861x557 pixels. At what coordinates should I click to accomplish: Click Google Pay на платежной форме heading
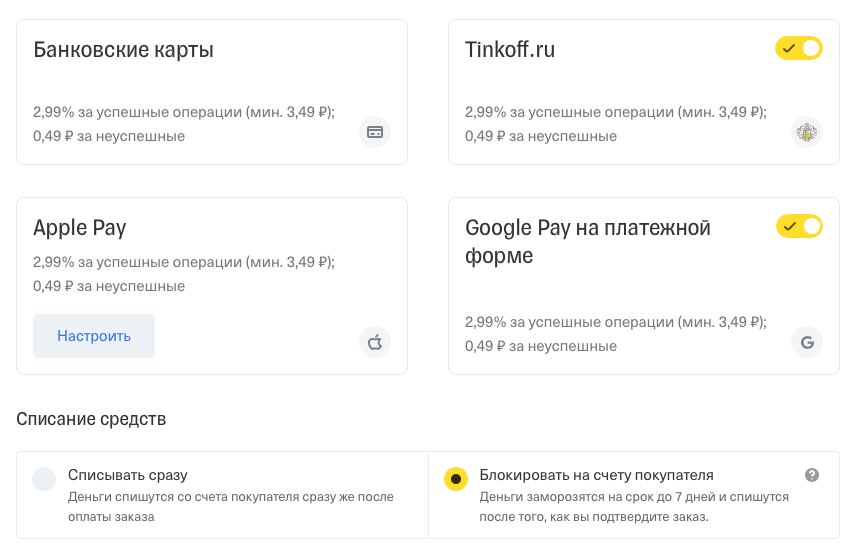[588, 241]
